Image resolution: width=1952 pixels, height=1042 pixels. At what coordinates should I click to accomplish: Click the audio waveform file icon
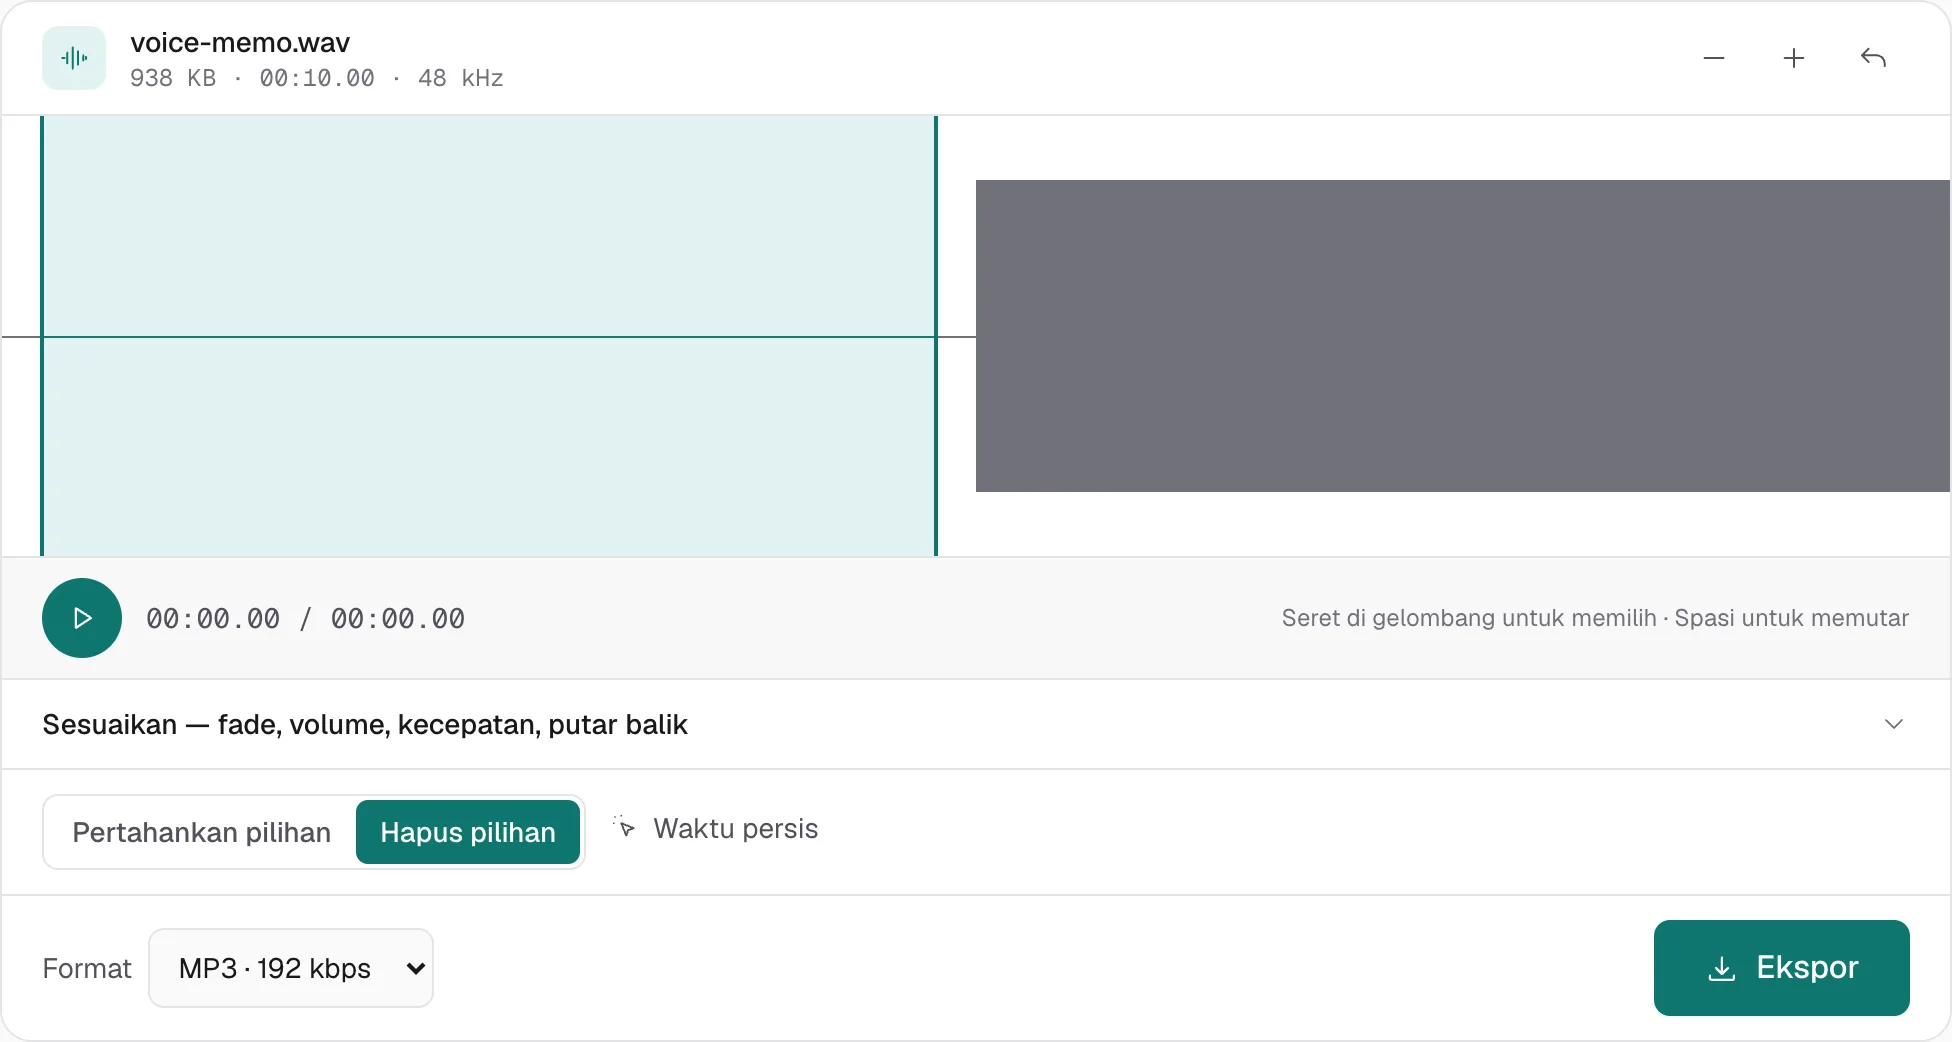pos(74,58)
